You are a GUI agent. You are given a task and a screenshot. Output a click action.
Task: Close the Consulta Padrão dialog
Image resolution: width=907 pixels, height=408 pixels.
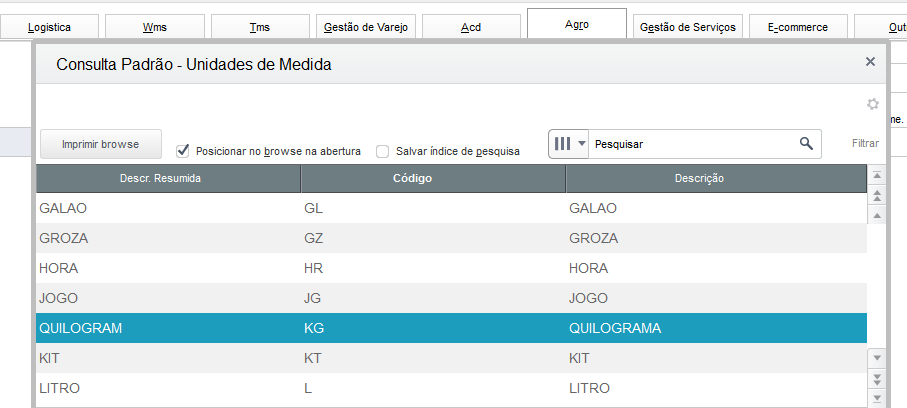(870, 62)
